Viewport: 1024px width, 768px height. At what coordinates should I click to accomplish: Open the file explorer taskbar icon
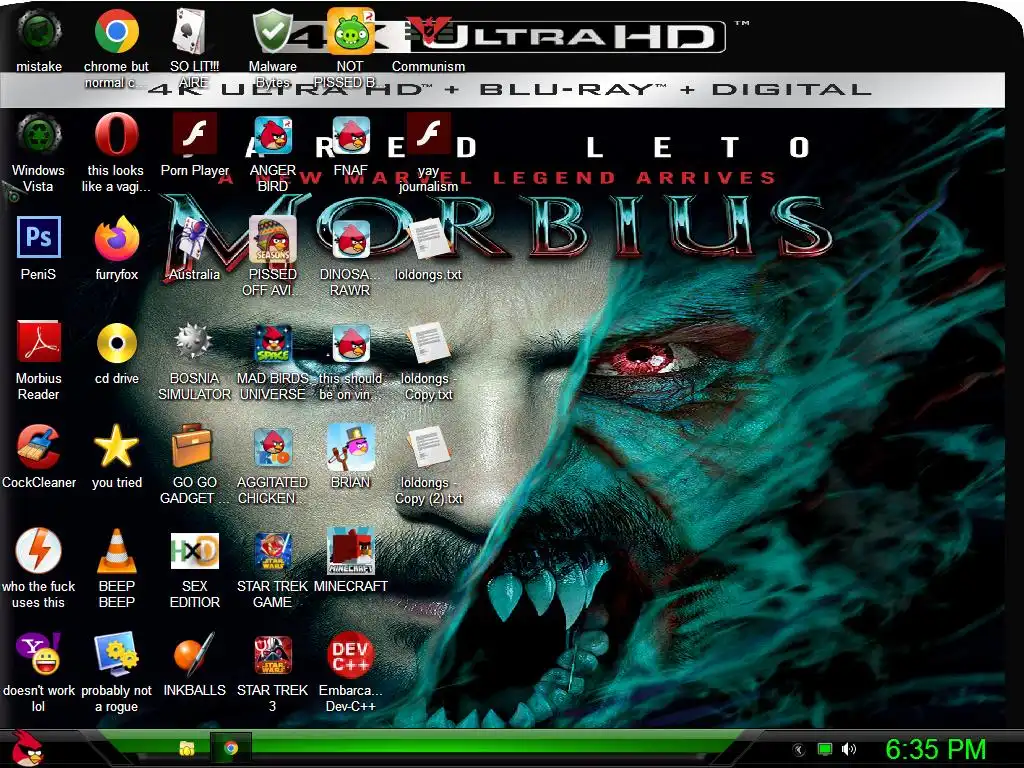[187, 748]
